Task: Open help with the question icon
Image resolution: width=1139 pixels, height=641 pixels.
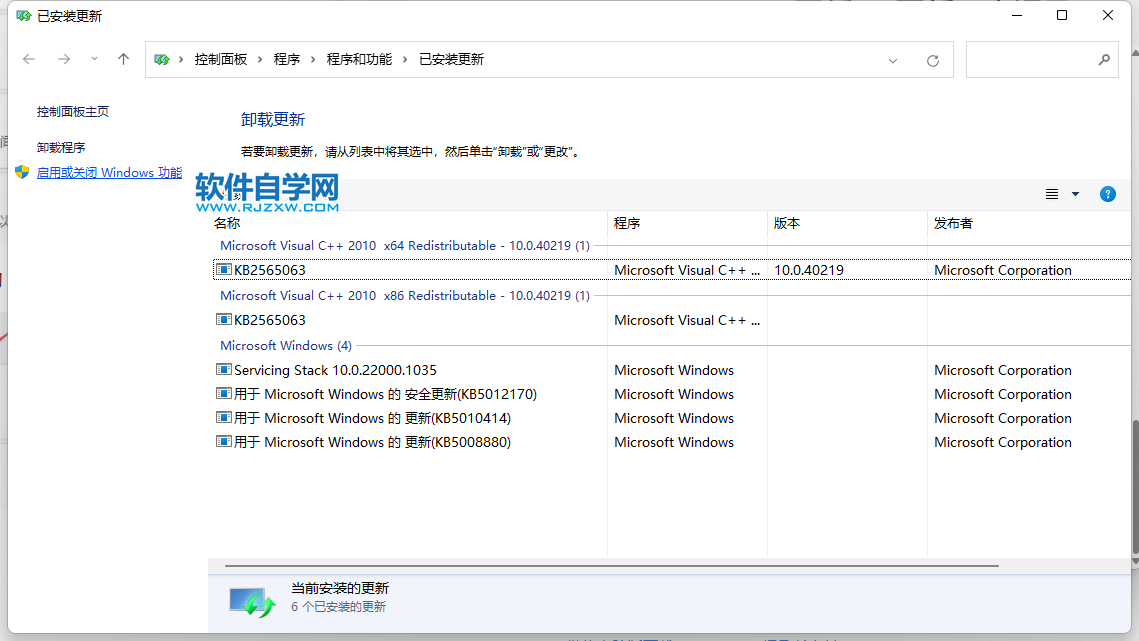Action: point(1108,194)
